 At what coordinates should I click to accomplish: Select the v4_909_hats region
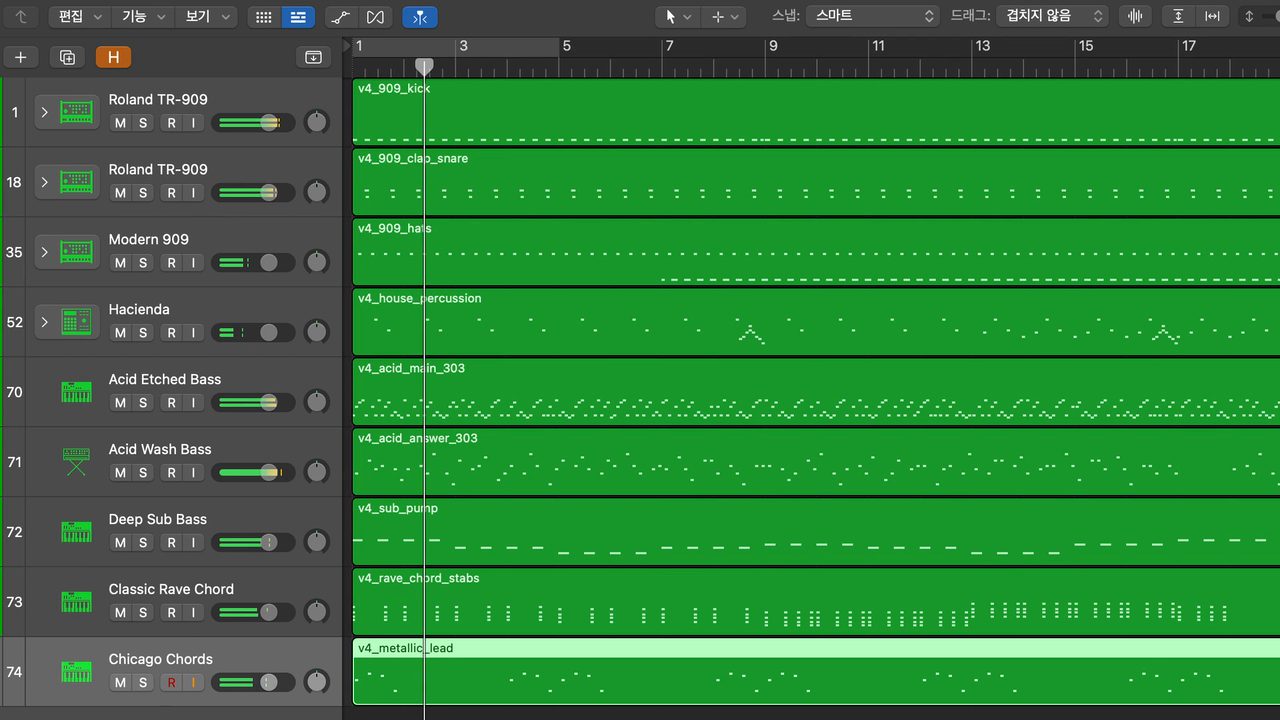click(816, 252)
